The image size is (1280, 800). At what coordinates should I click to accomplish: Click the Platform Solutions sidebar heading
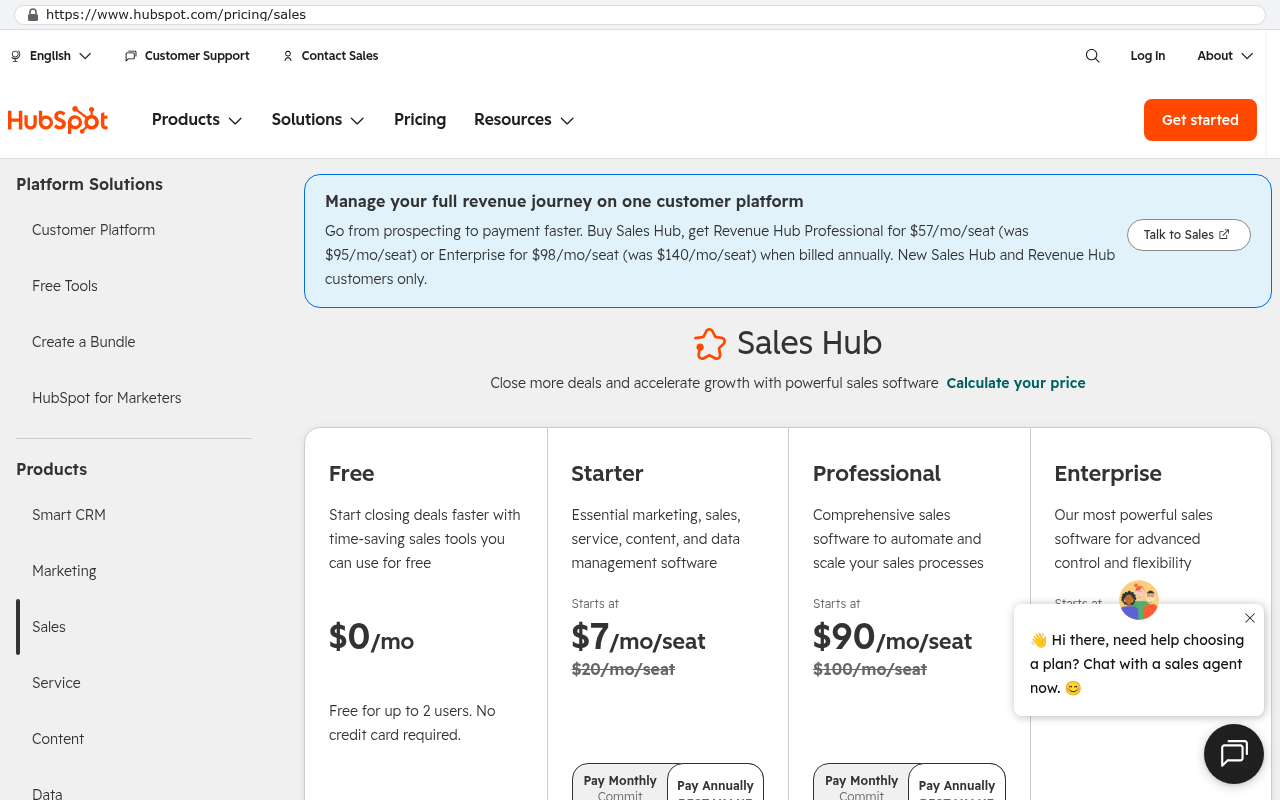pos(89,184)
